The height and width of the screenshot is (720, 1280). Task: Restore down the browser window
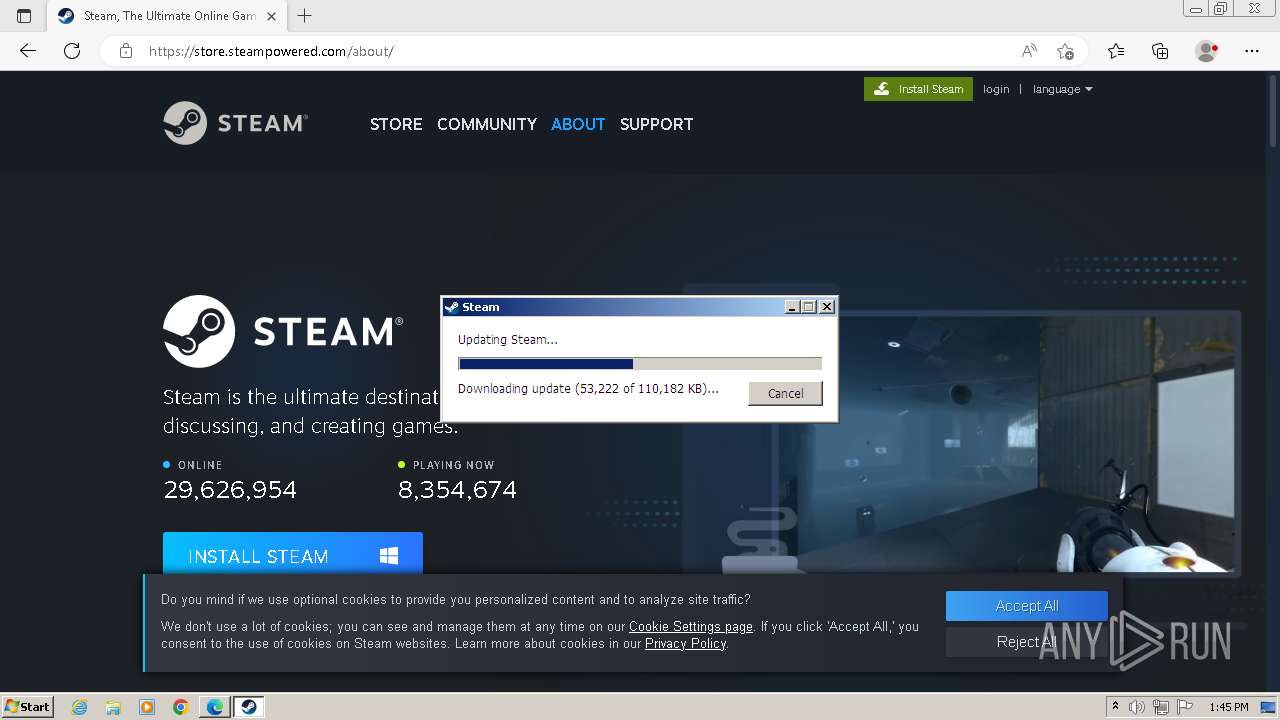(x=1220, y=9)
